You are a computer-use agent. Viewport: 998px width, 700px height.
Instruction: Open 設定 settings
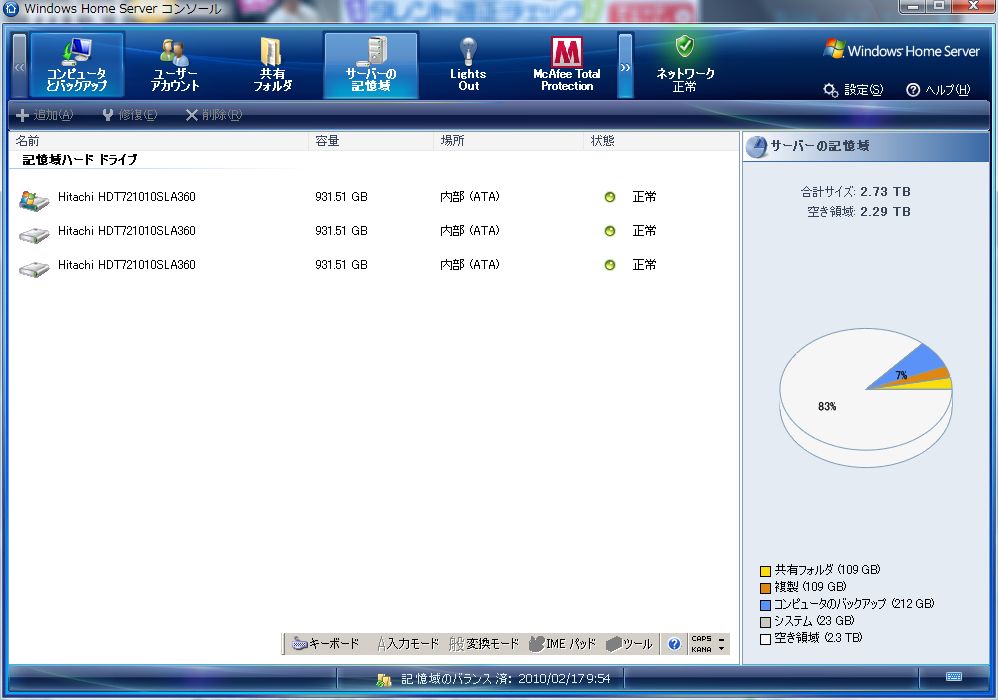point(853,90)
